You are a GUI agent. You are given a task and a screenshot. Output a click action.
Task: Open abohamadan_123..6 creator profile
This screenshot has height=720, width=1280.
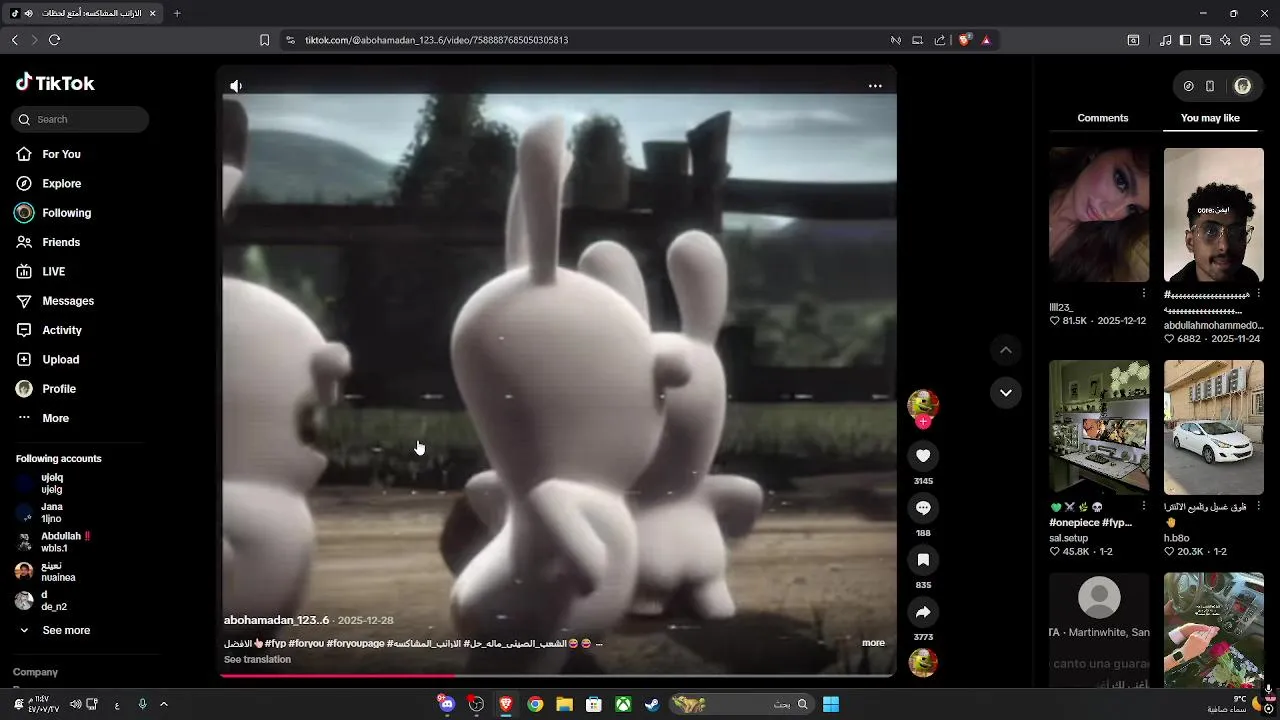click(x=276, y=620)
